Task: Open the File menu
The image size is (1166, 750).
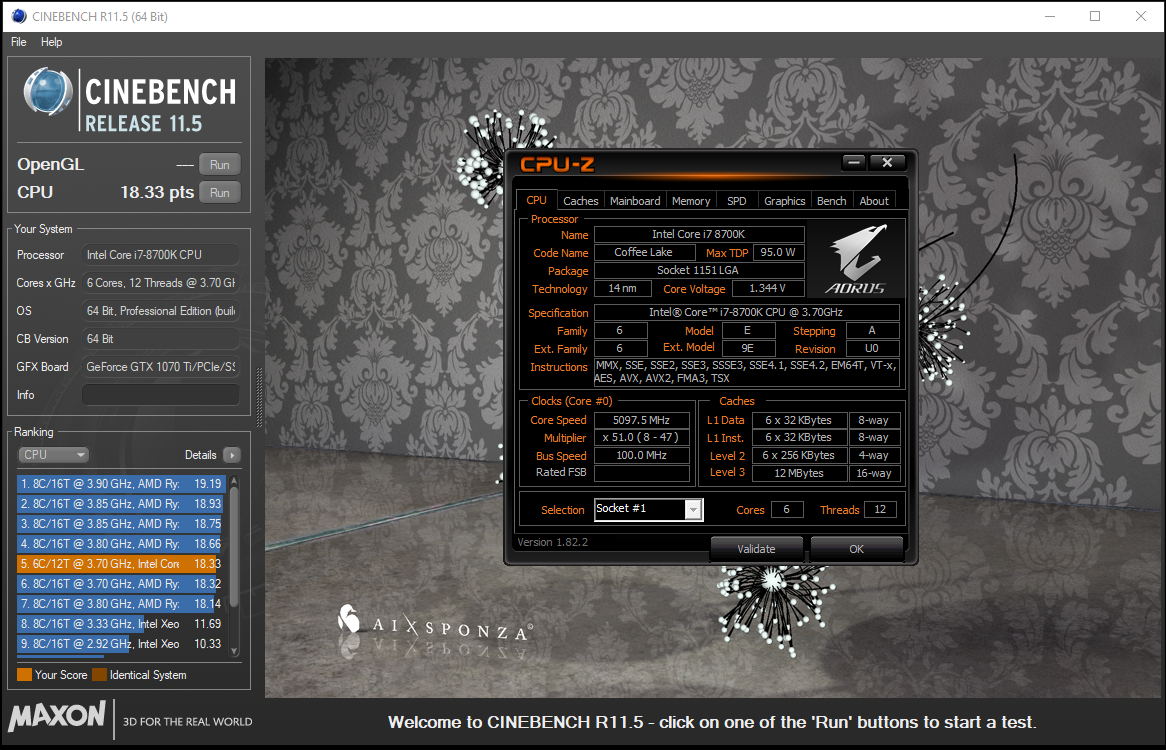Action: pos(19,42)
